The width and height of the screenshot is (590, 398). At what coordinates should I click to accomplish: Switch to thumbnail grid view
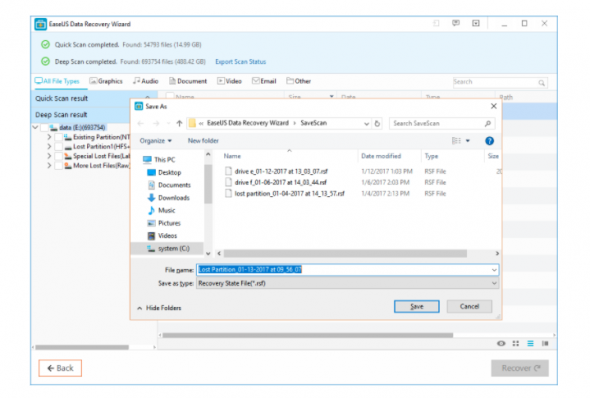[x=515, y=343]
